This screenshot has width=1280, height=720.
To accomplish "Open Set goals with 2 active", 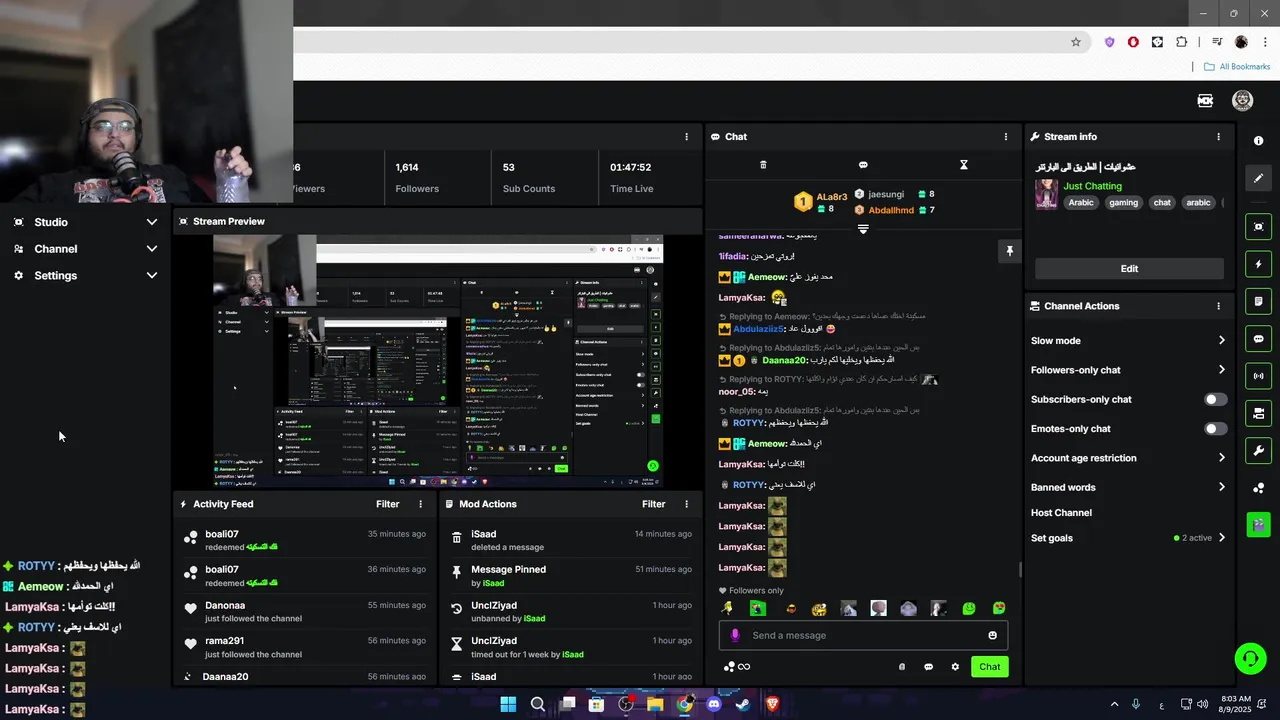I will [1128, 538].
